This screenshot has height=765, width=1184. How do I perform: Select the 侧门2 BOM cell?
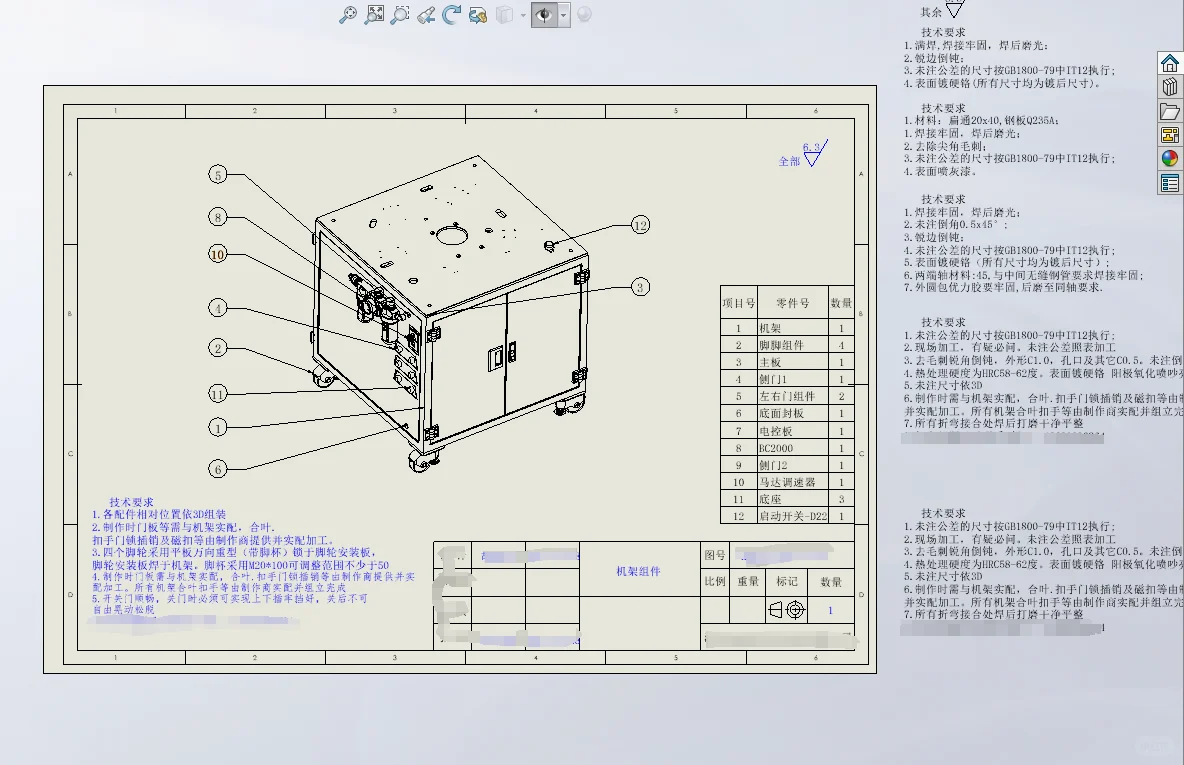793,465
